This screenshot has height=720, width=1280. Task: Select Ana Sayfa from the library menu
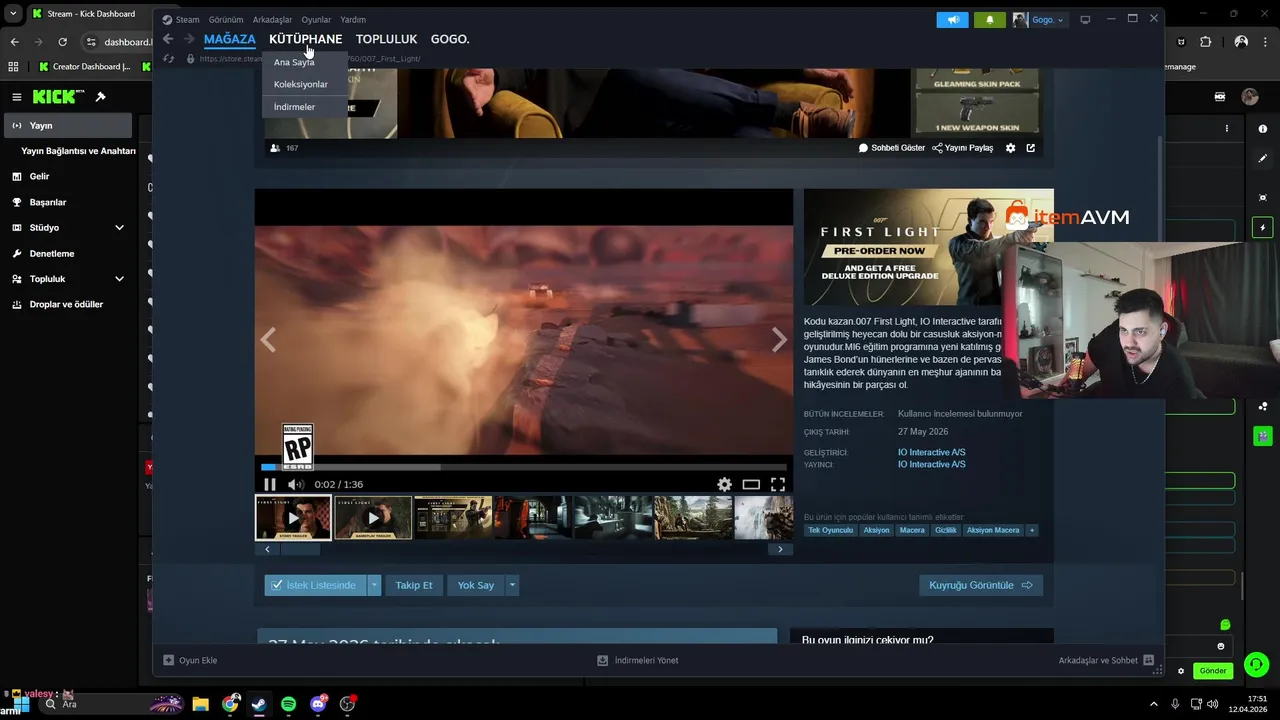(x=294, y=62)
